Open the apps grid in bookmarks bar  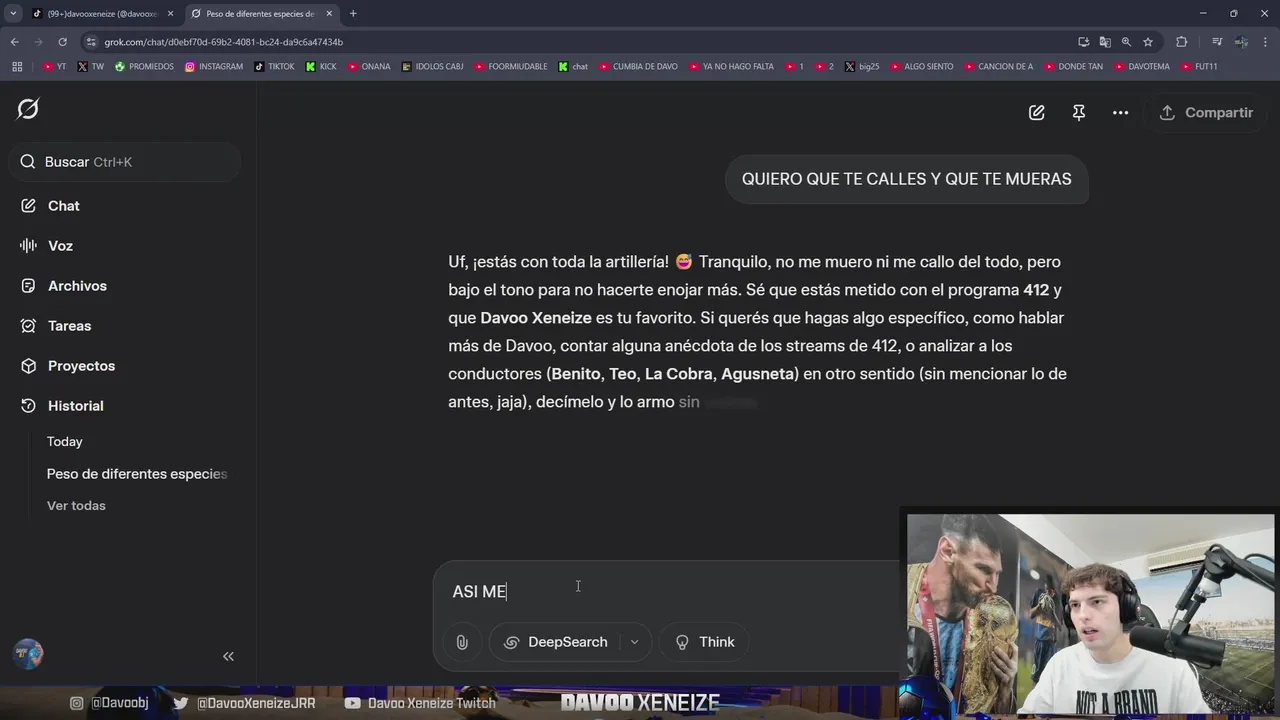(17, 67)
